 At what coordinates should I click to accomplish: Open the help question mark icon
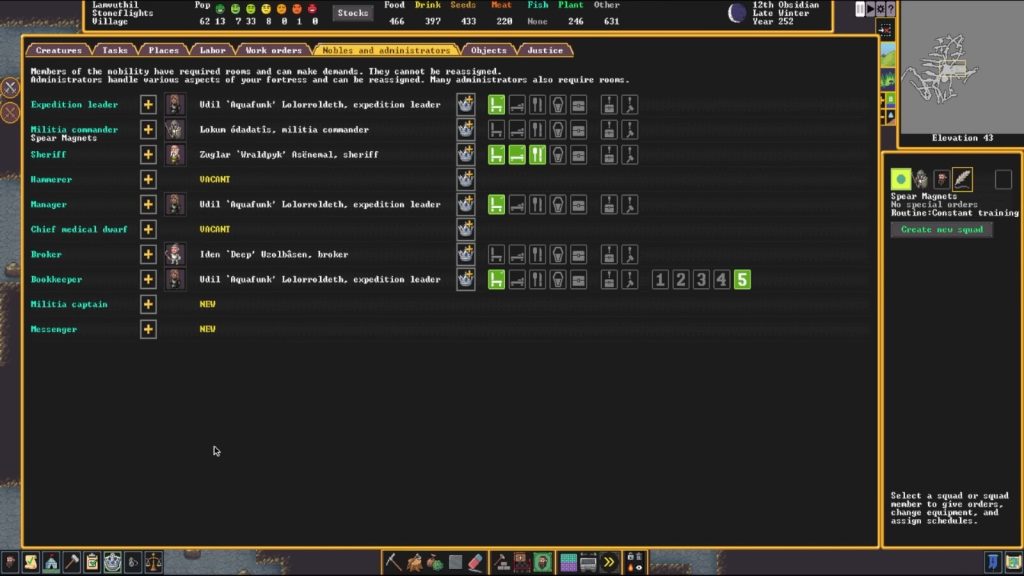(x=891, y=9)
